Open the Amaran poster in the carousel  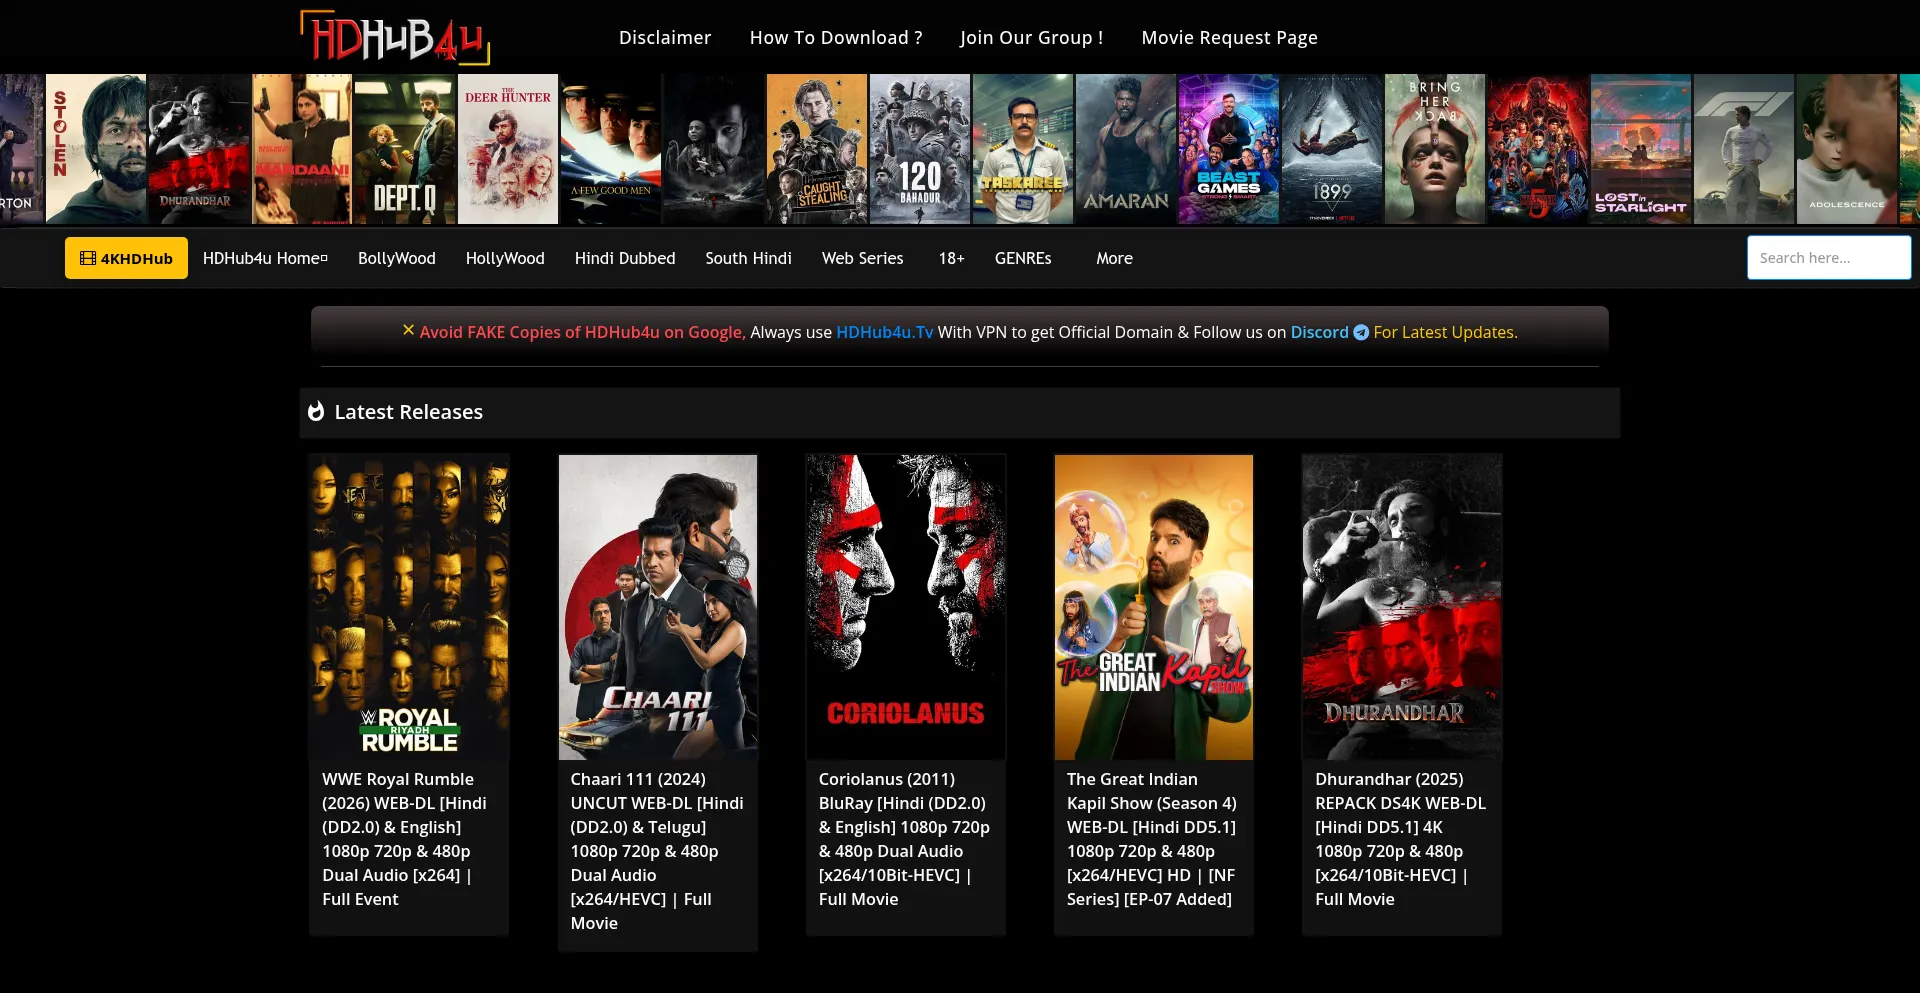pos(1126,149)
